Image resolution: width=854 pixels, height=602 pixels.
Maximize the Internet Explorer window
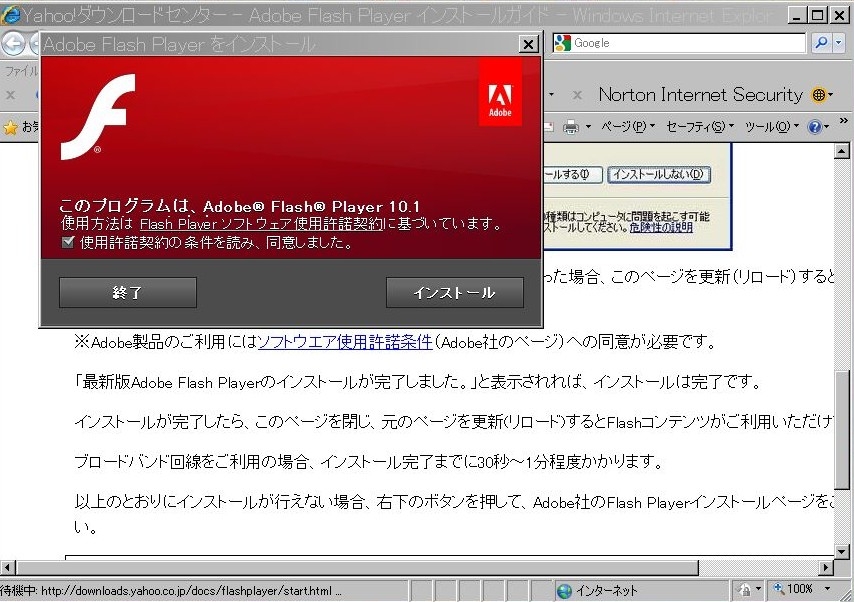coord(818,15)
